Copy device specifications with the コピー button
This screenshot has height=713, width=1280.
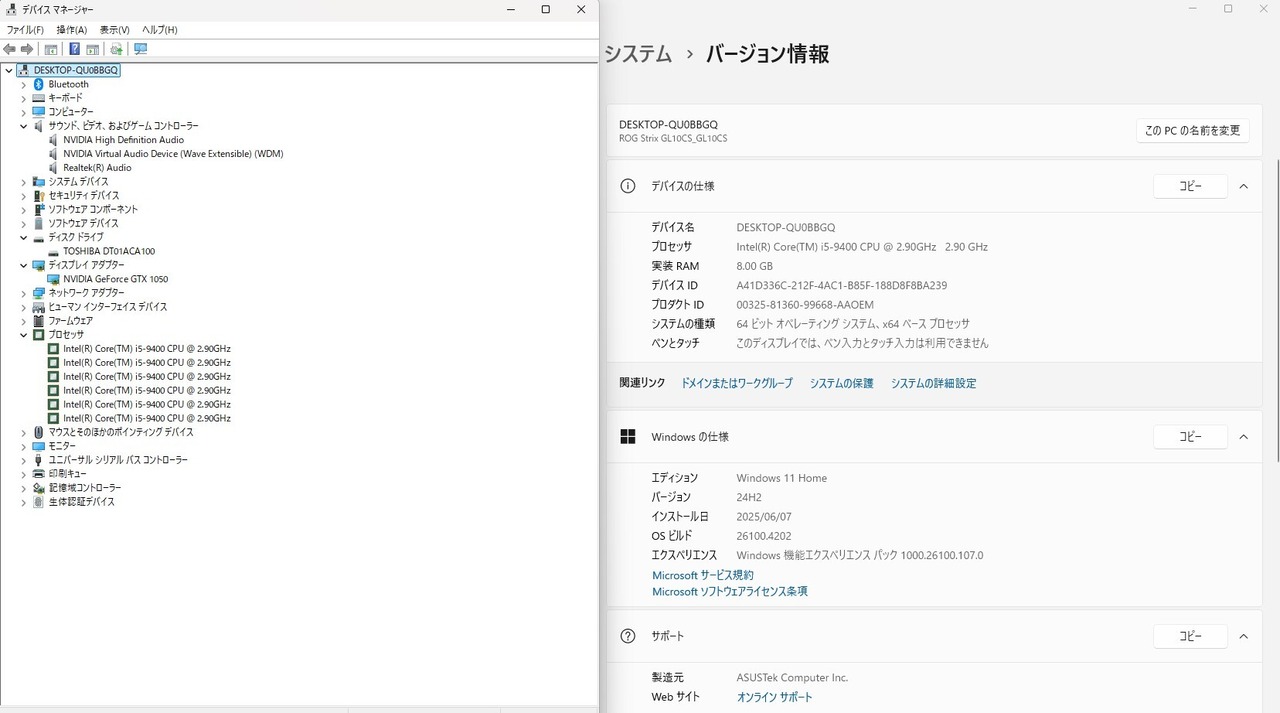click(x=1190, y=186)
